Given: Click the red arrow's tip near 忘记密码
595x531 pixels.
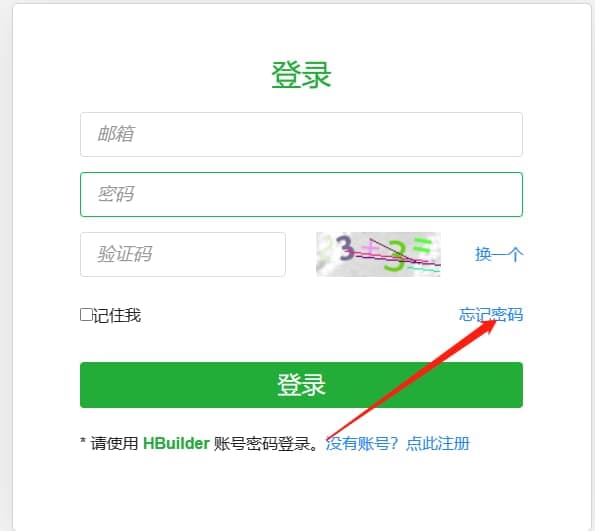Looking at the screenshot, I should (x=493, y=323).
